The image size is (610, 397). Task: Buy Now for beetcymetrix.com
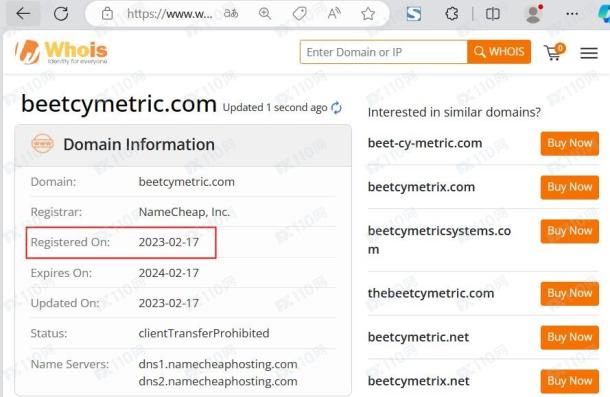570,187
